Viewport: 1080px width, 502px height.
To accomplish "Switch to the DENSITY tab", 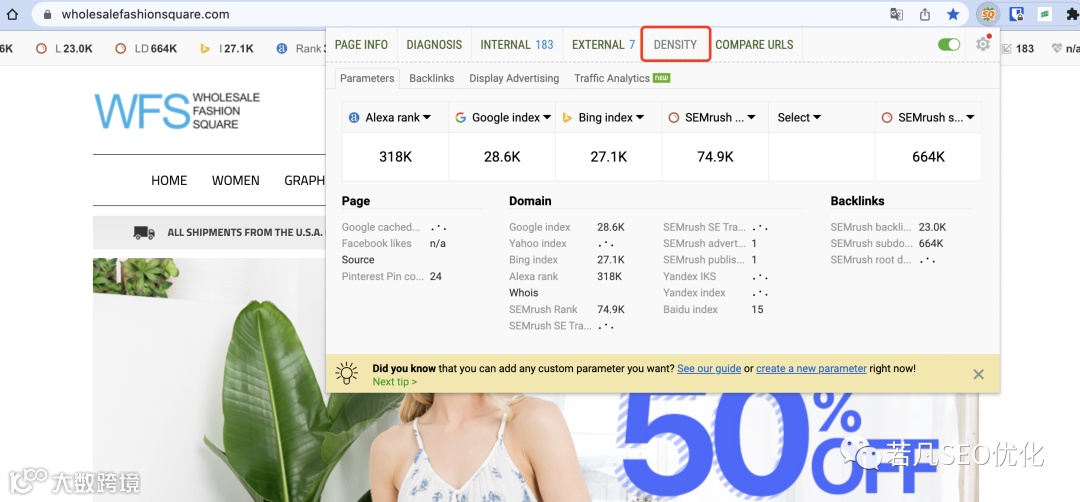I will [x=675, y=45].
